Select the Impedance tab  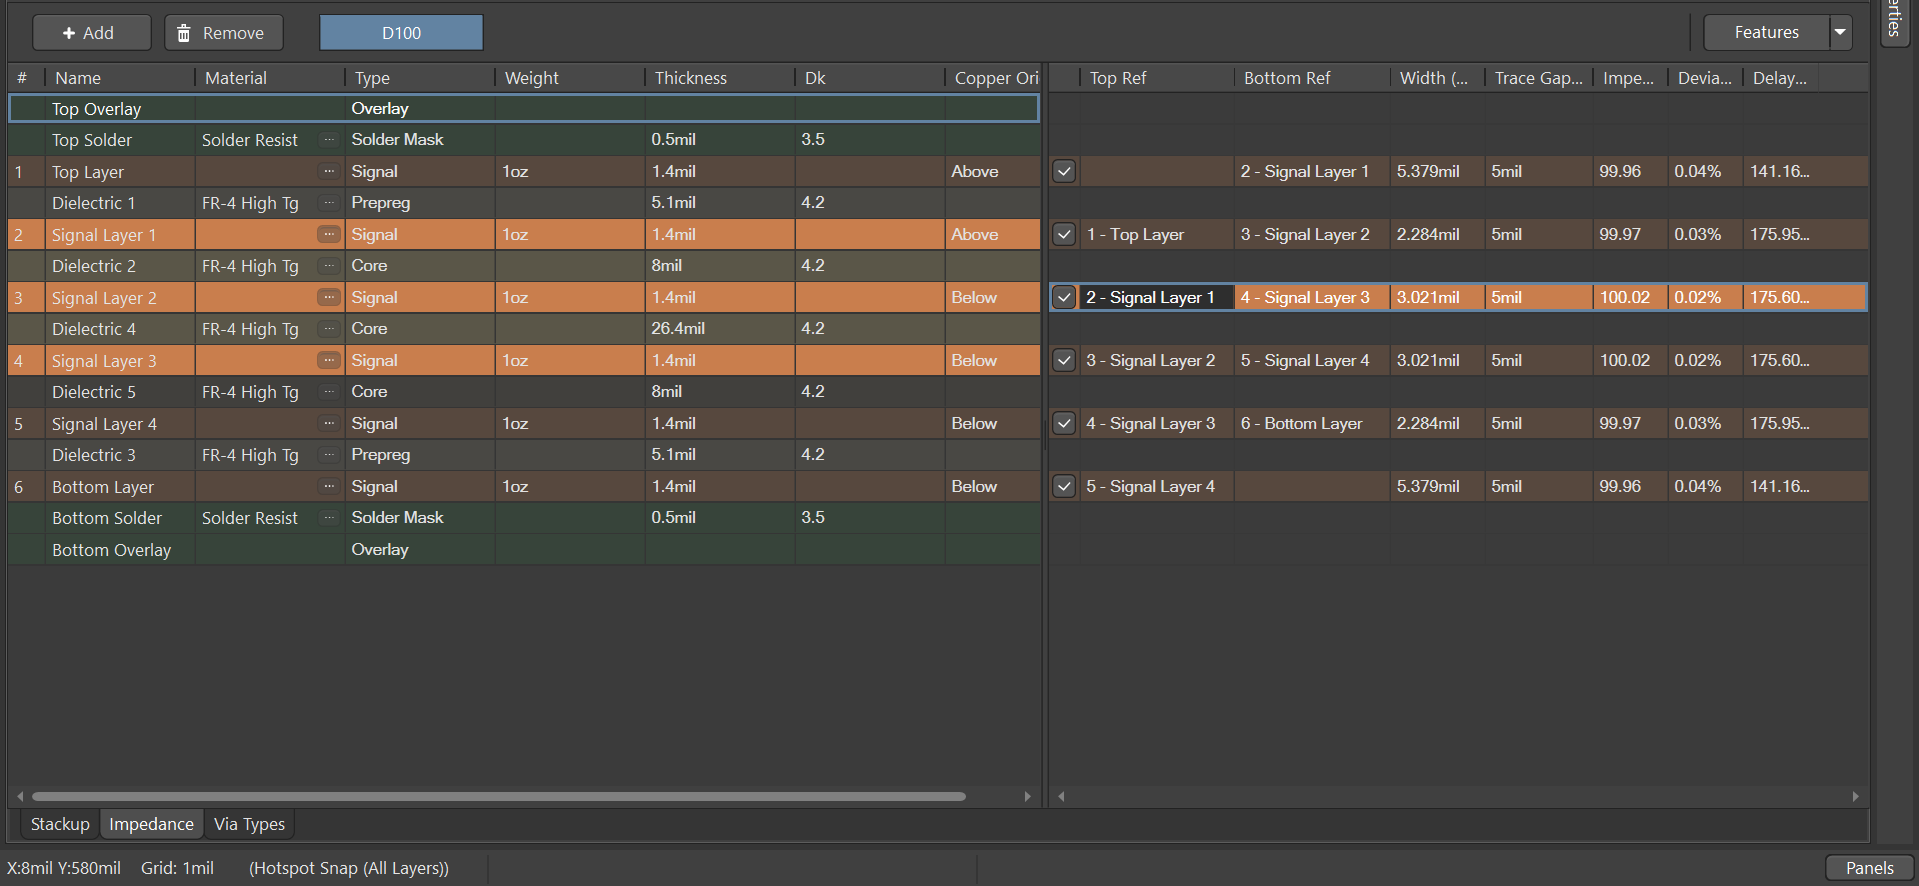pos(151,824)
